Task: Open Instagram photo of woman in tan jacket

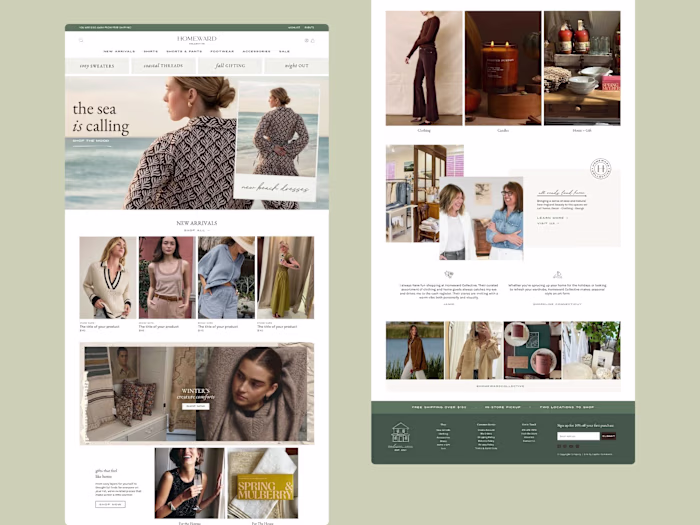Action: pyautogui.click(x=474, y=350)
